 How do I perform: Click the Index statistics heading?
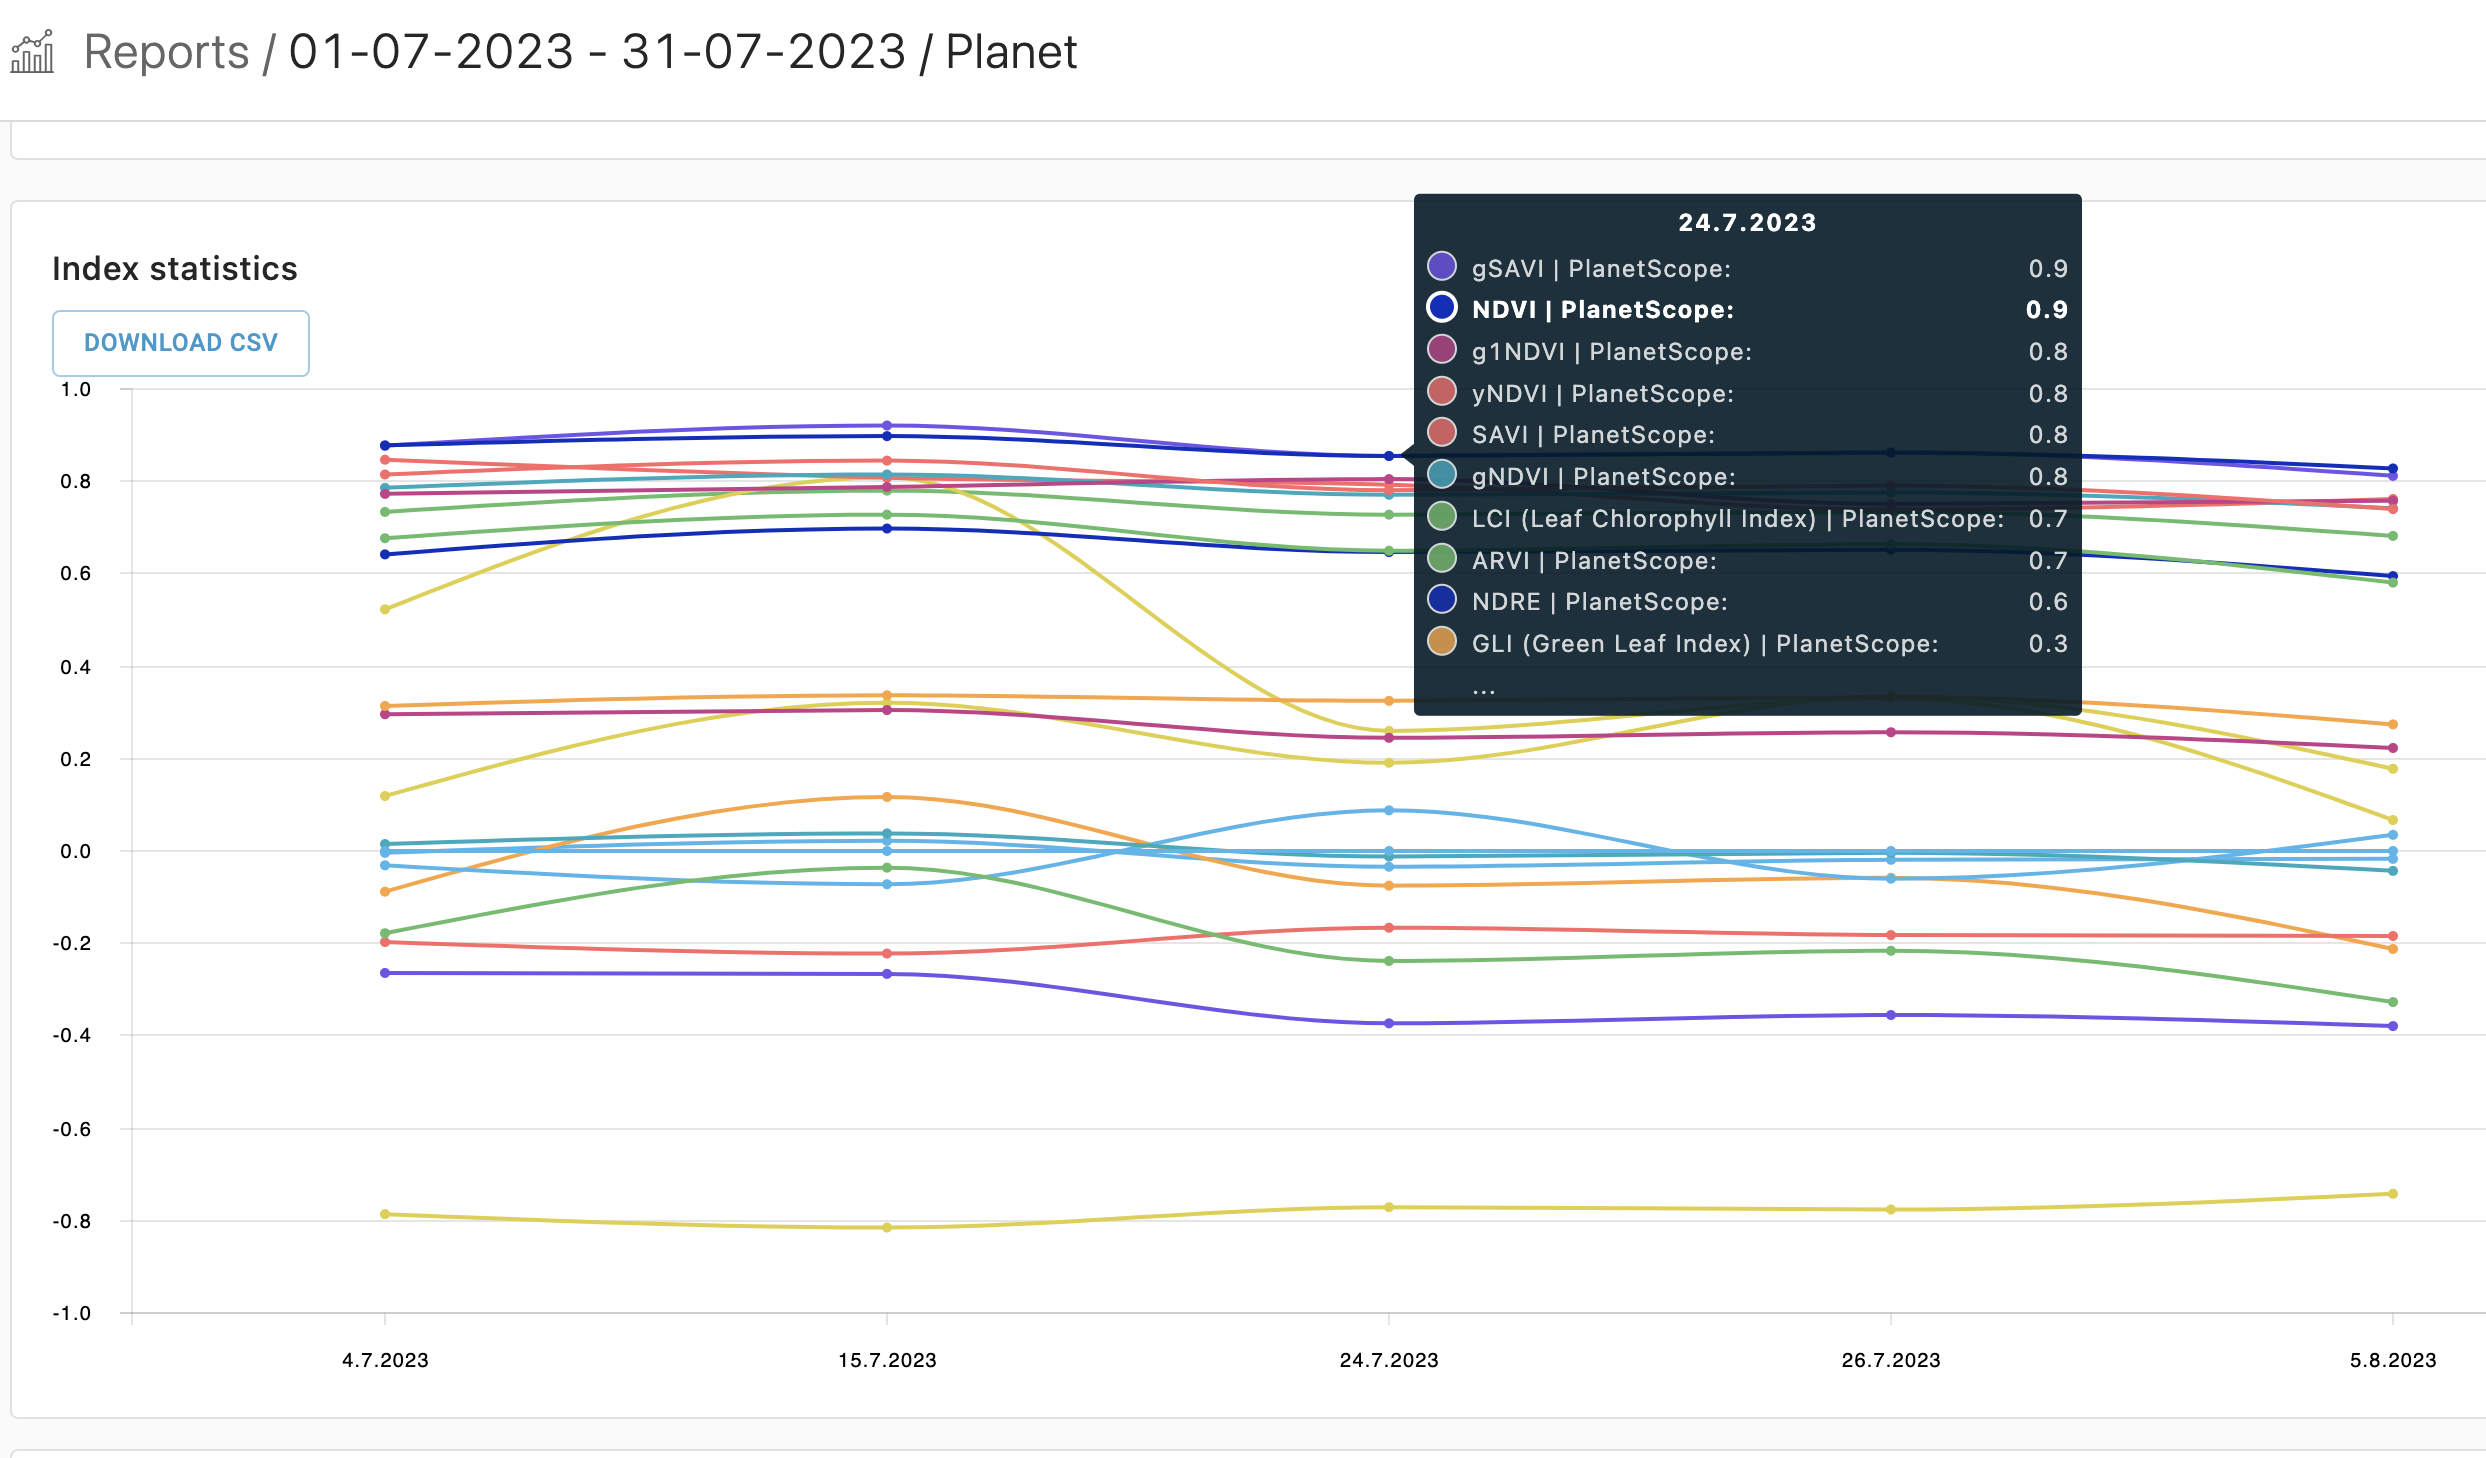175,269
